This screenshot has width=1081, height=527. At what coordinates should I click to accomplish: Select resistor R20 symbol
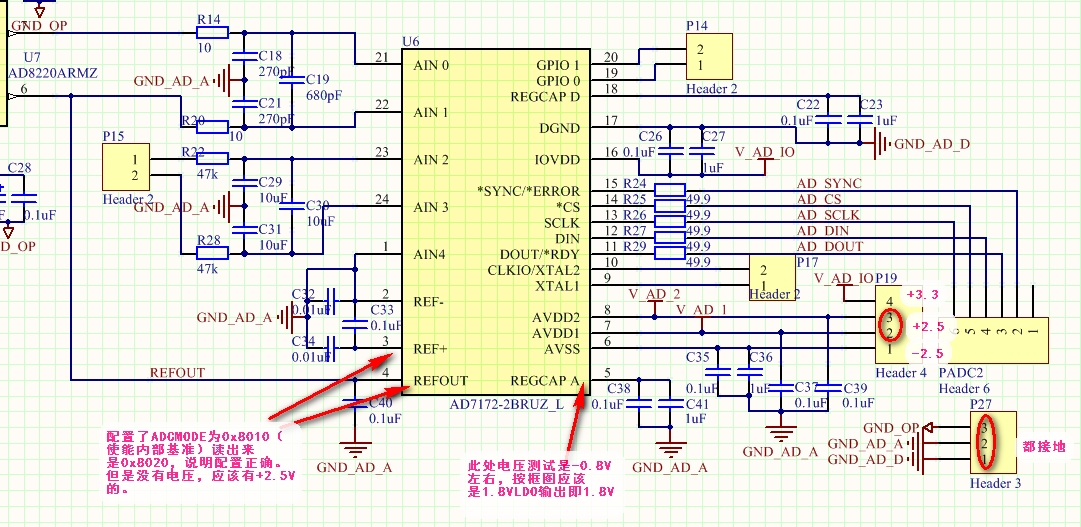[212, 126]
